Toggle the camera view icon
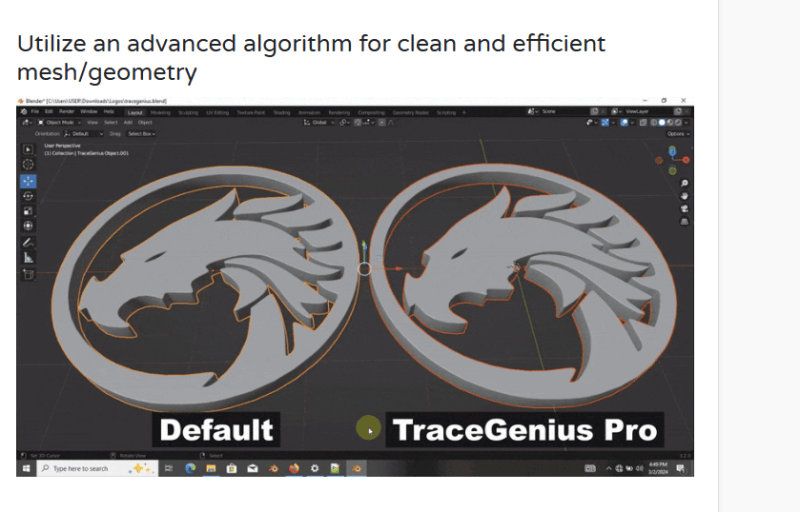800x512 pixels. tap(684, 209)
